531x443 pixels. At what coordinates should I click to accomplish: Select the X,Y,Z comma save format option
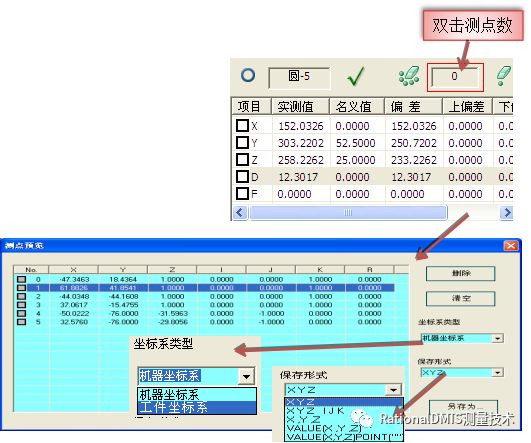(344, 419)
